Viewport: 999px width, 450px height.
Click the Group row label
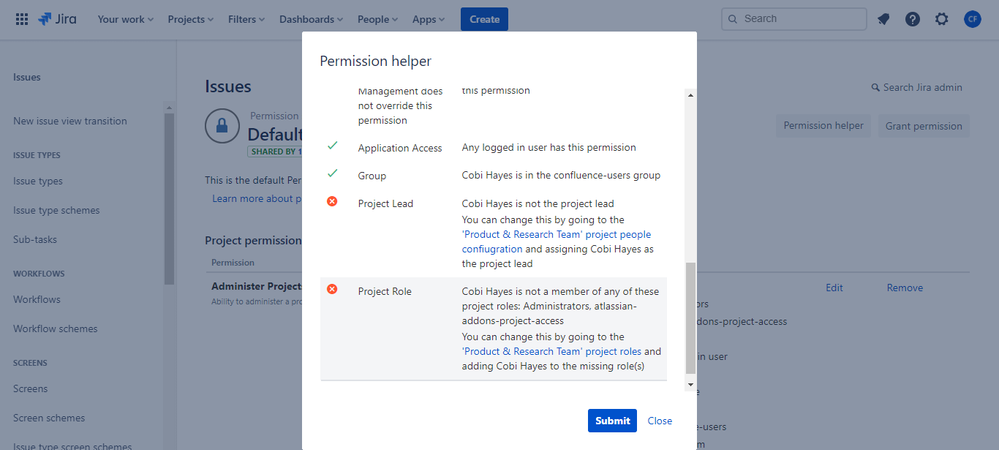(x=372, y=175)
